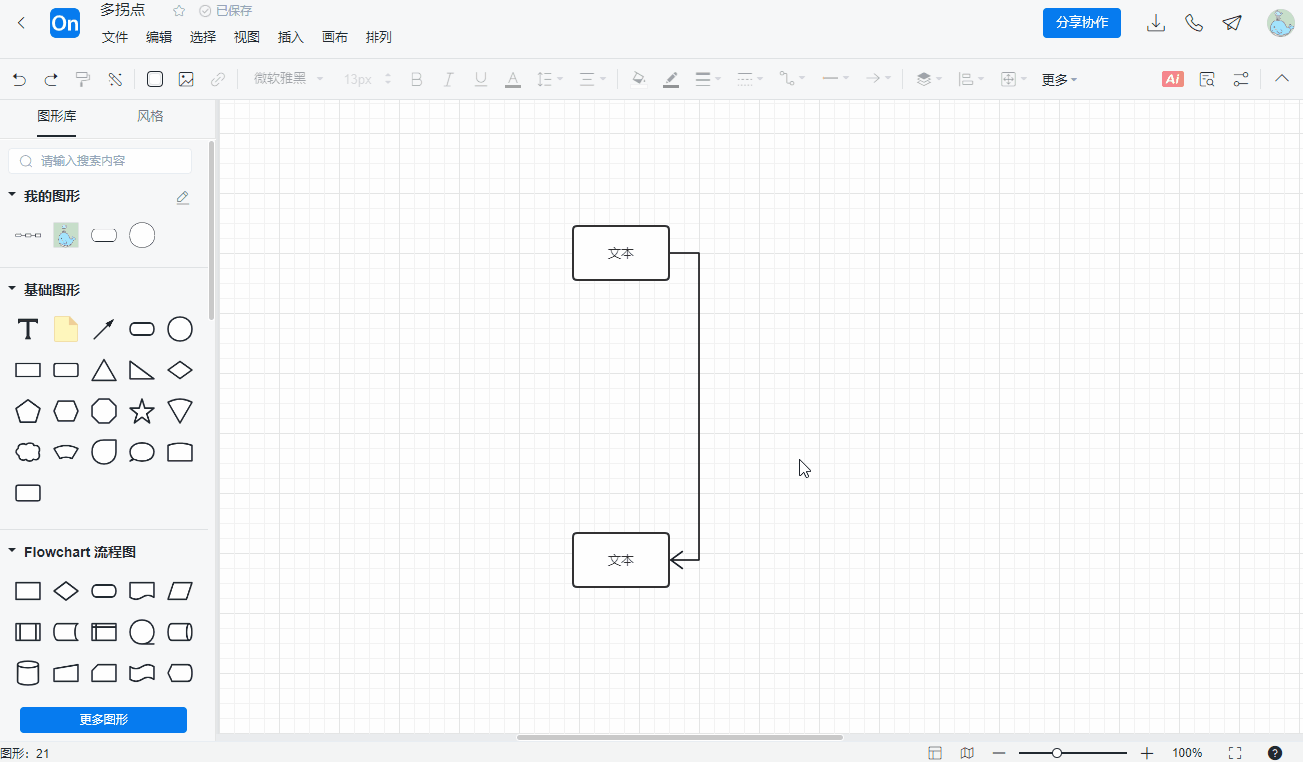Open the insert image tool
Viewport: 1303px width, 762px height.
pyautogui.click(x=186, y=79)
